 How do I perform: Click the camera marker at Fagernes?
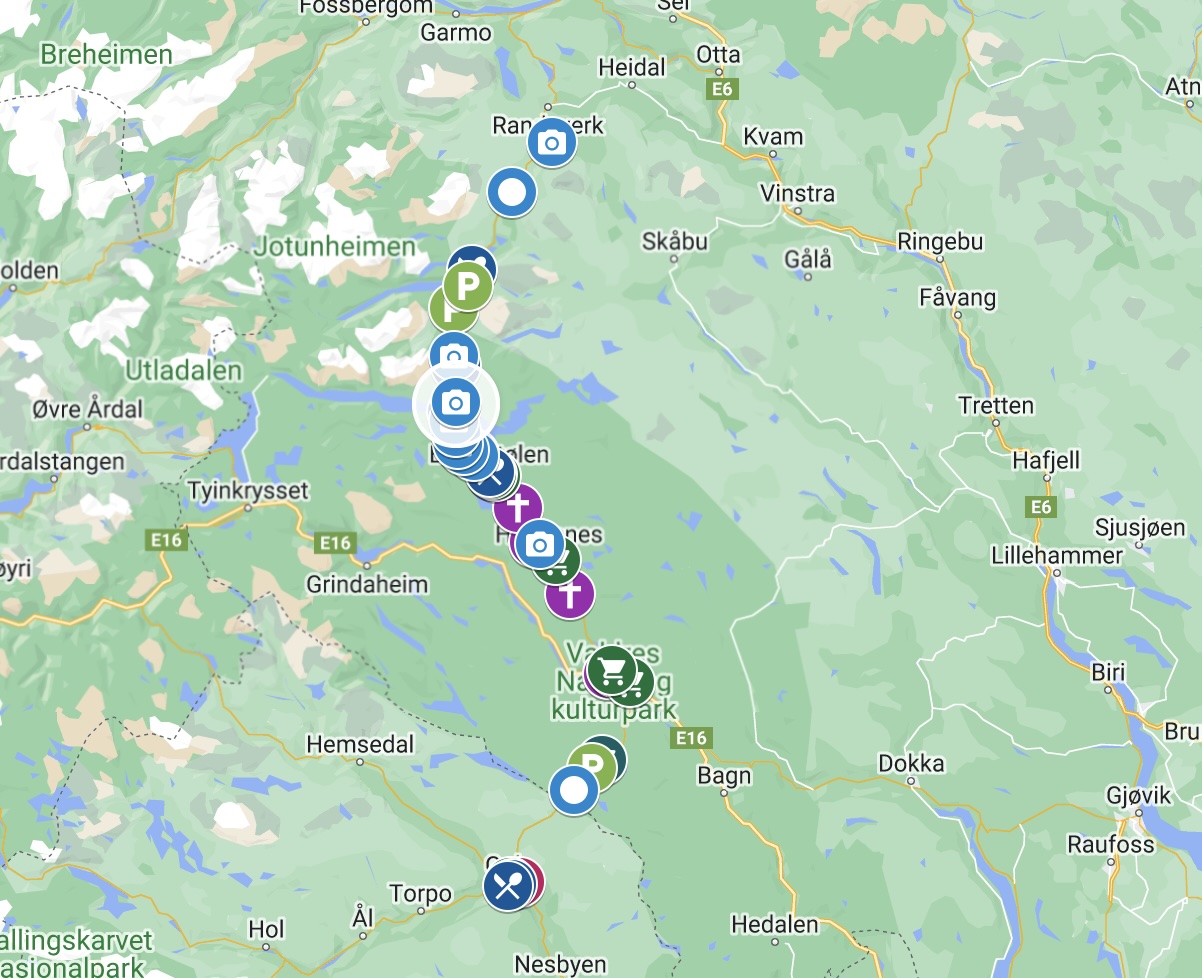541,544
